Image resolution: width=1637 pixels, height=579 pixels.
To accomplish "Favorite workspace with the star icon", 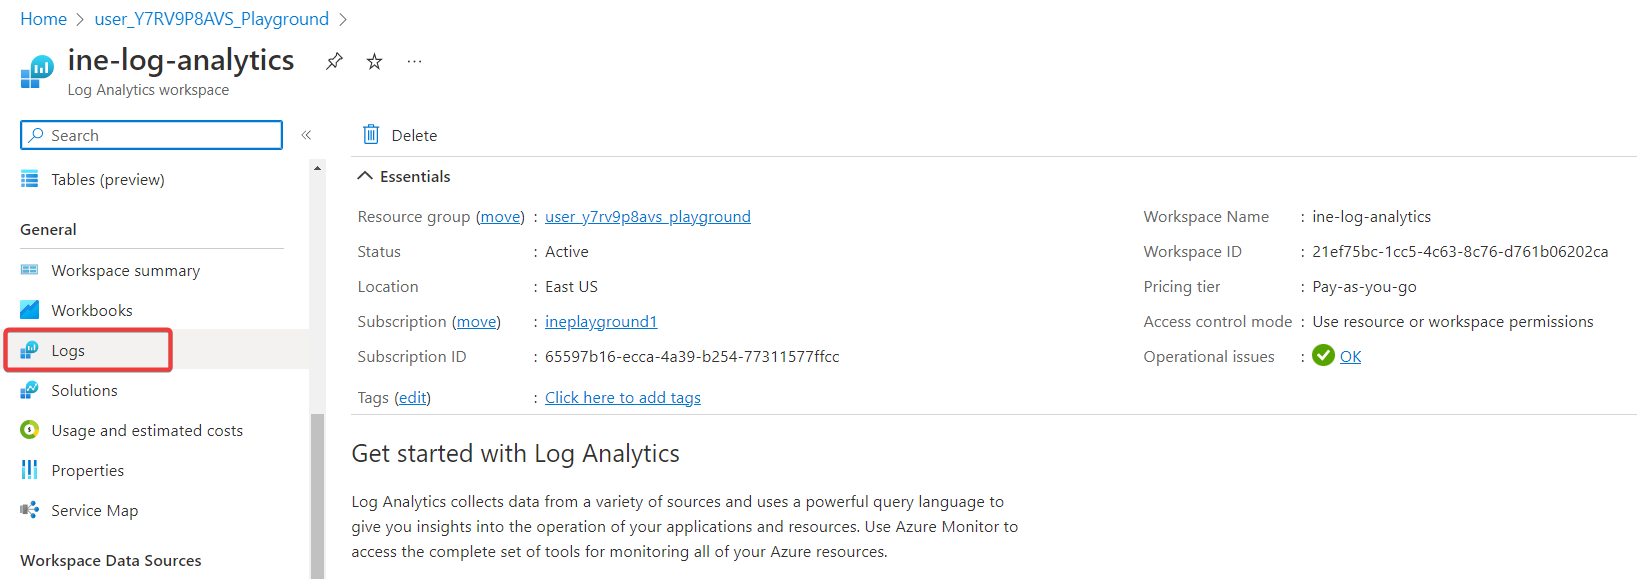I will pyautogui.click(x=374, y=61).
